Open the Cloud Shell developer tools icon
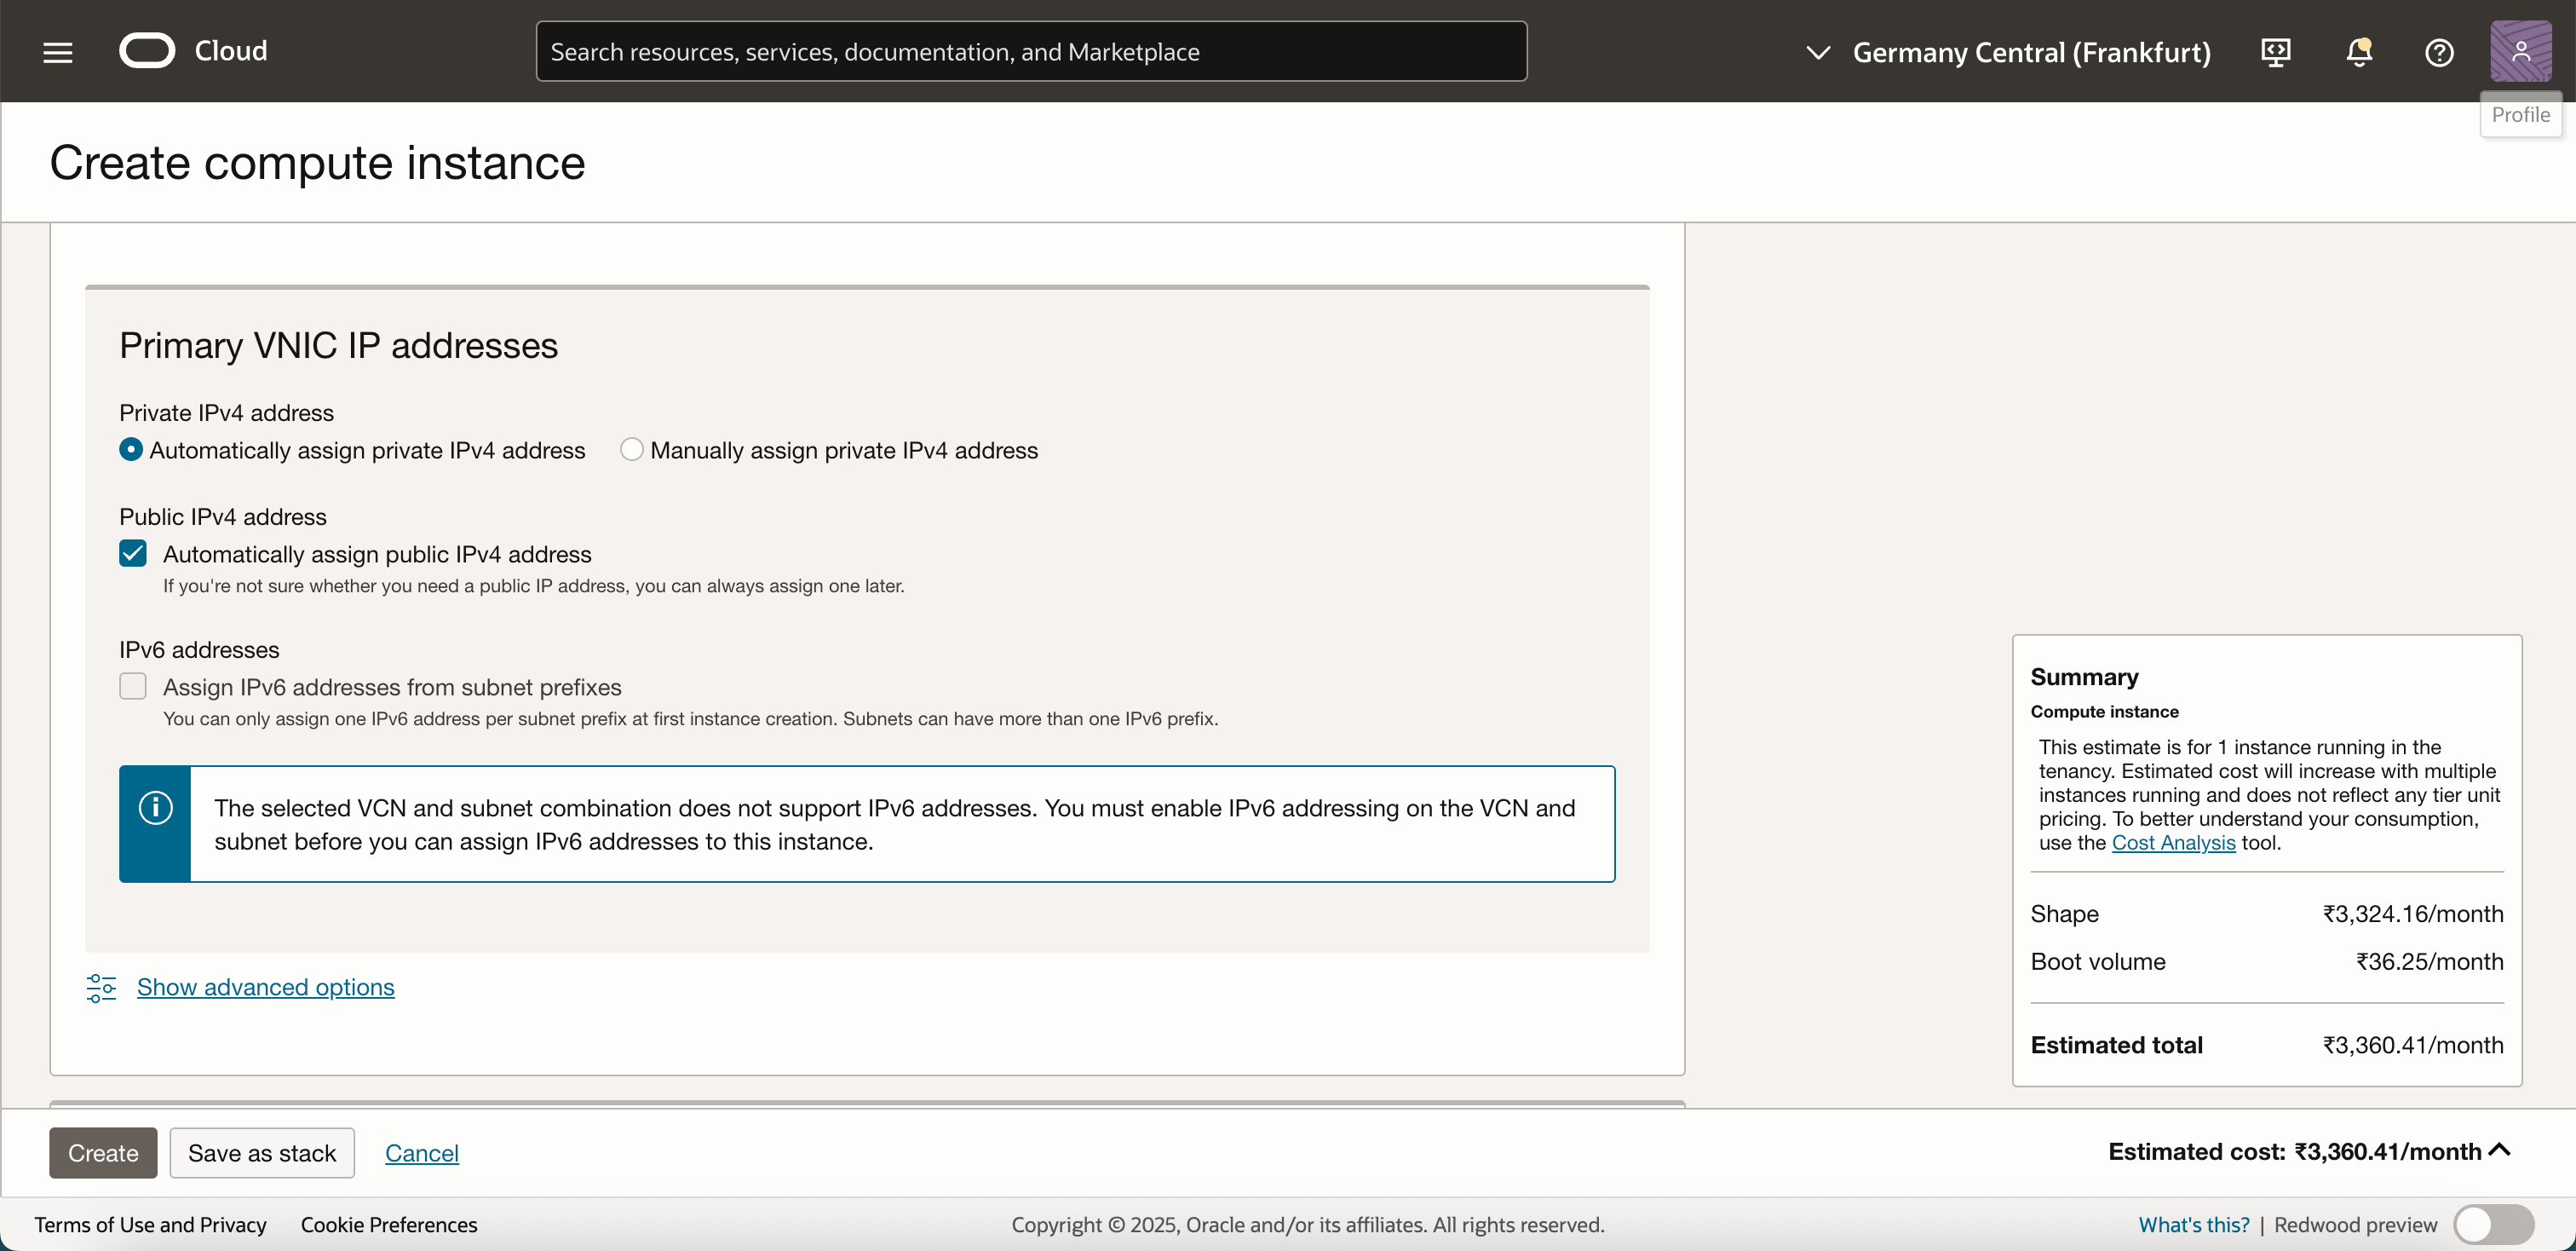The image size is (2576, 1251). (x=2275, y=52)
